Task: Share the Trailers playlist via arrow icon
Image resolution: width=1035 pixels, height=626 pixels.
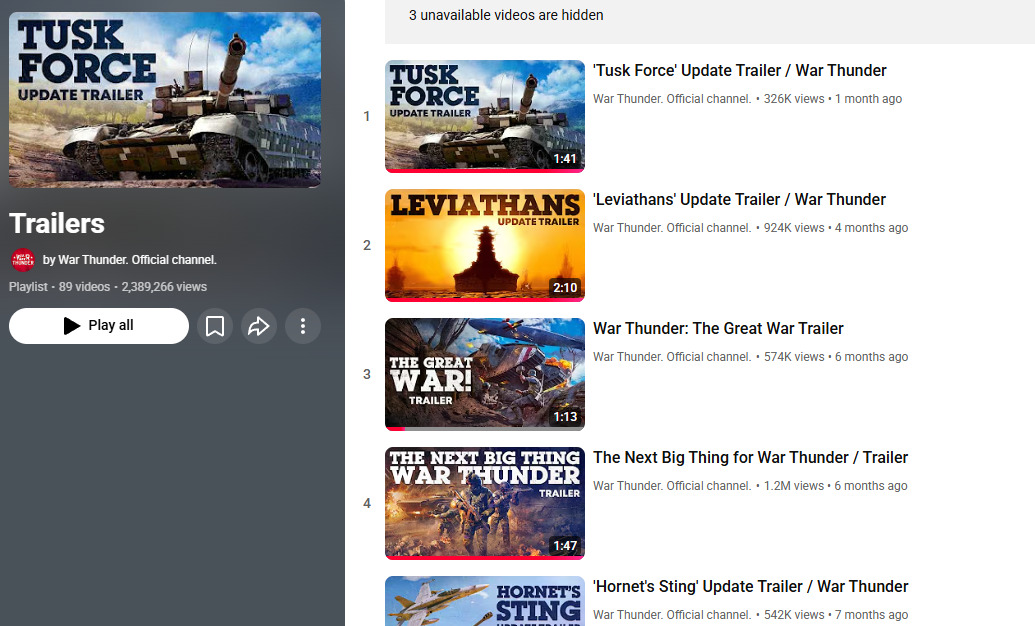Action: pyautogui.click(x=259, y=326)
